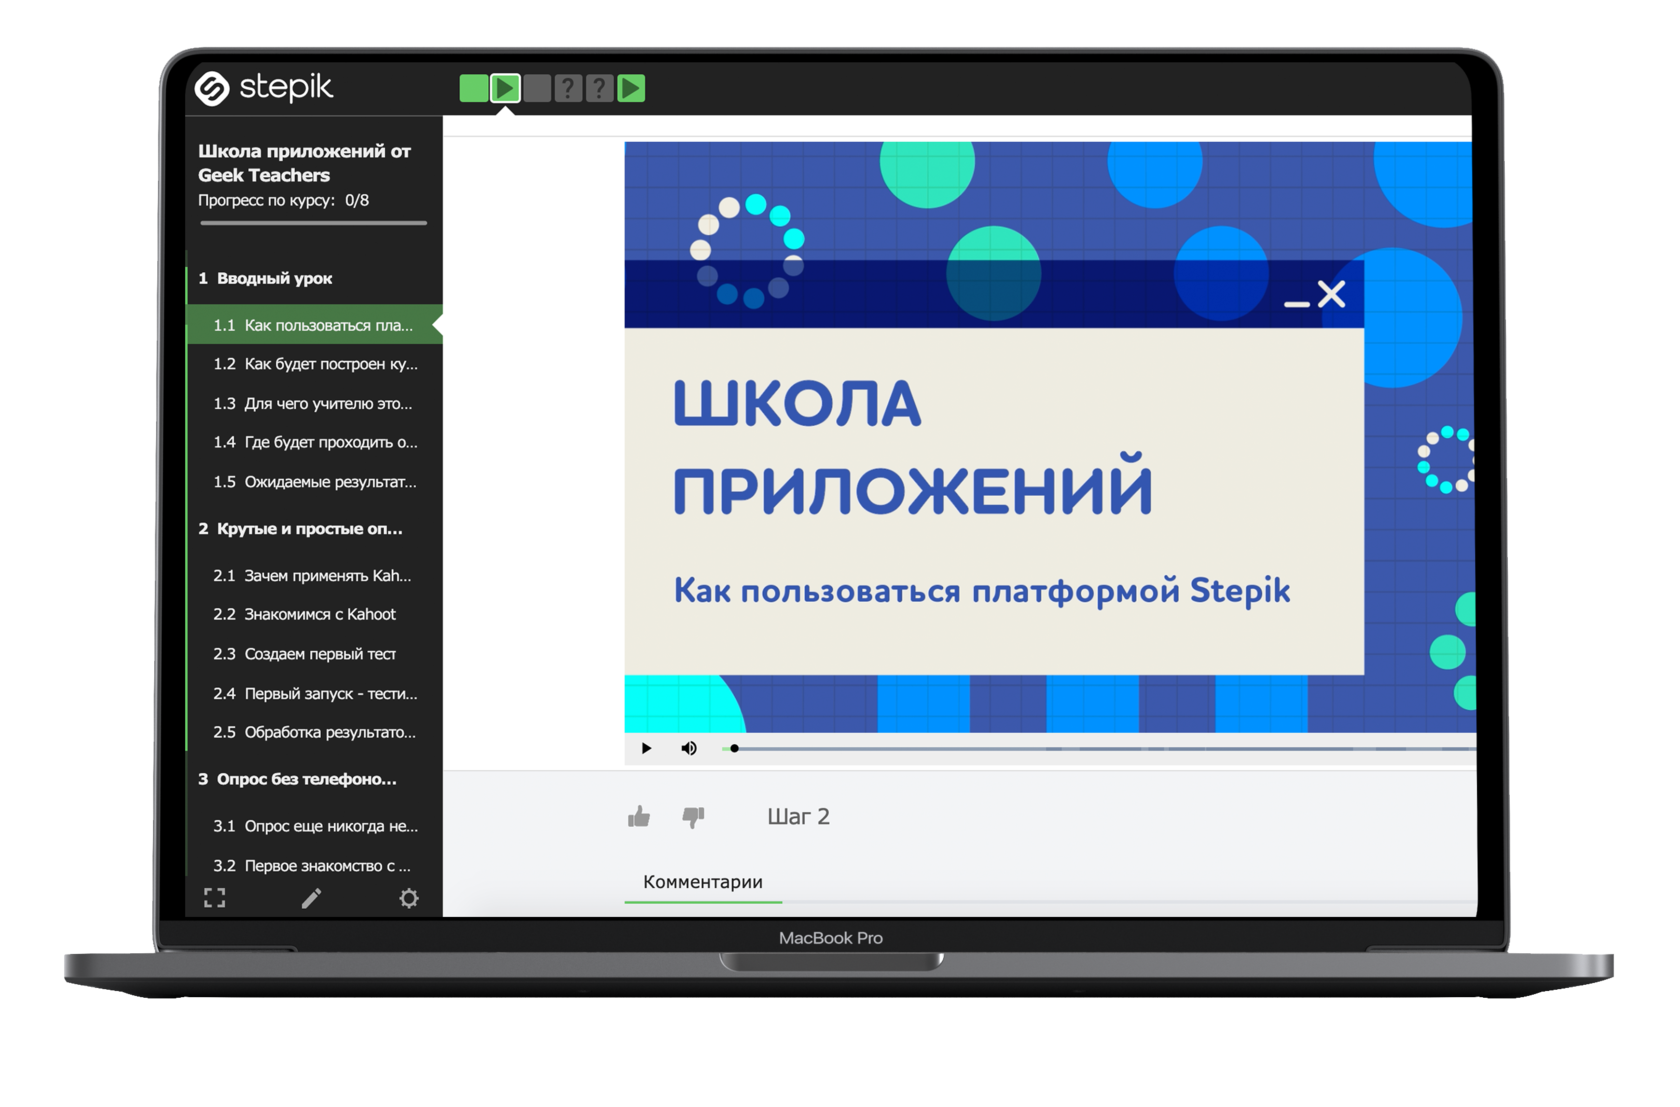Click the course progress bar in sidebar
The image size is (1680, 1107).
coord(313,223)
